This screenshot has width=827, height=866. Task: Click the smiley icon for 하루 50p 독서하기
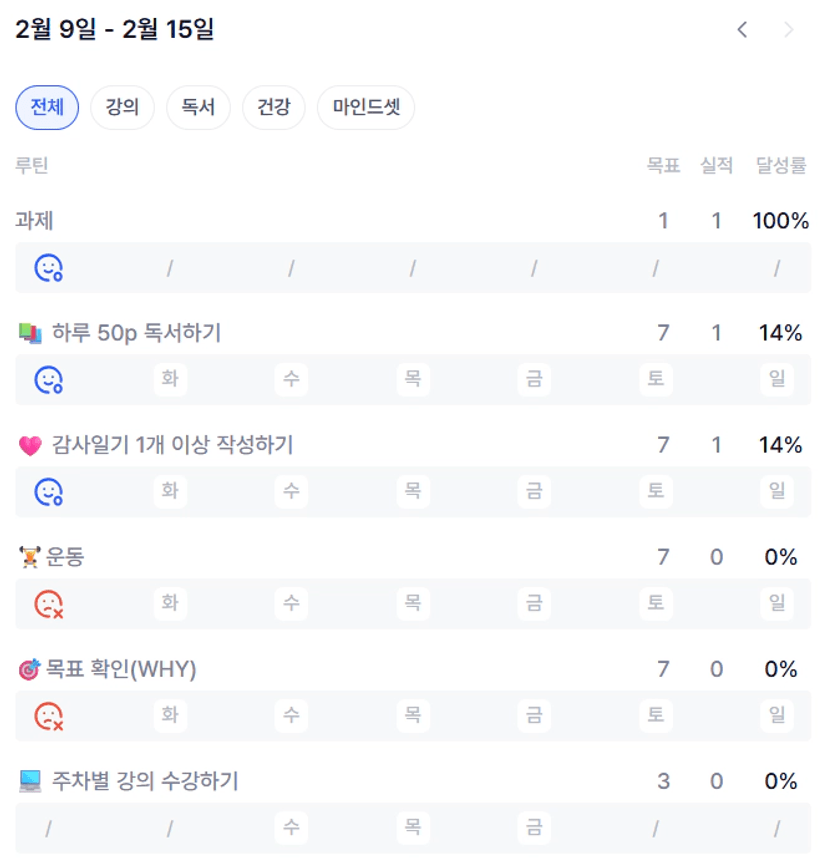pos(48,380)
